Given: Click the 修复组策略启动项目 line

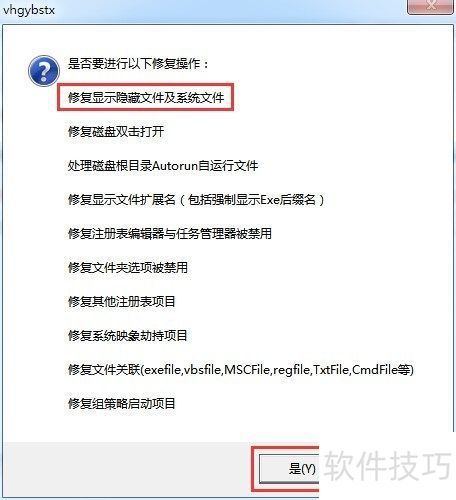Looking at the screenshot, I should [122, 404].
